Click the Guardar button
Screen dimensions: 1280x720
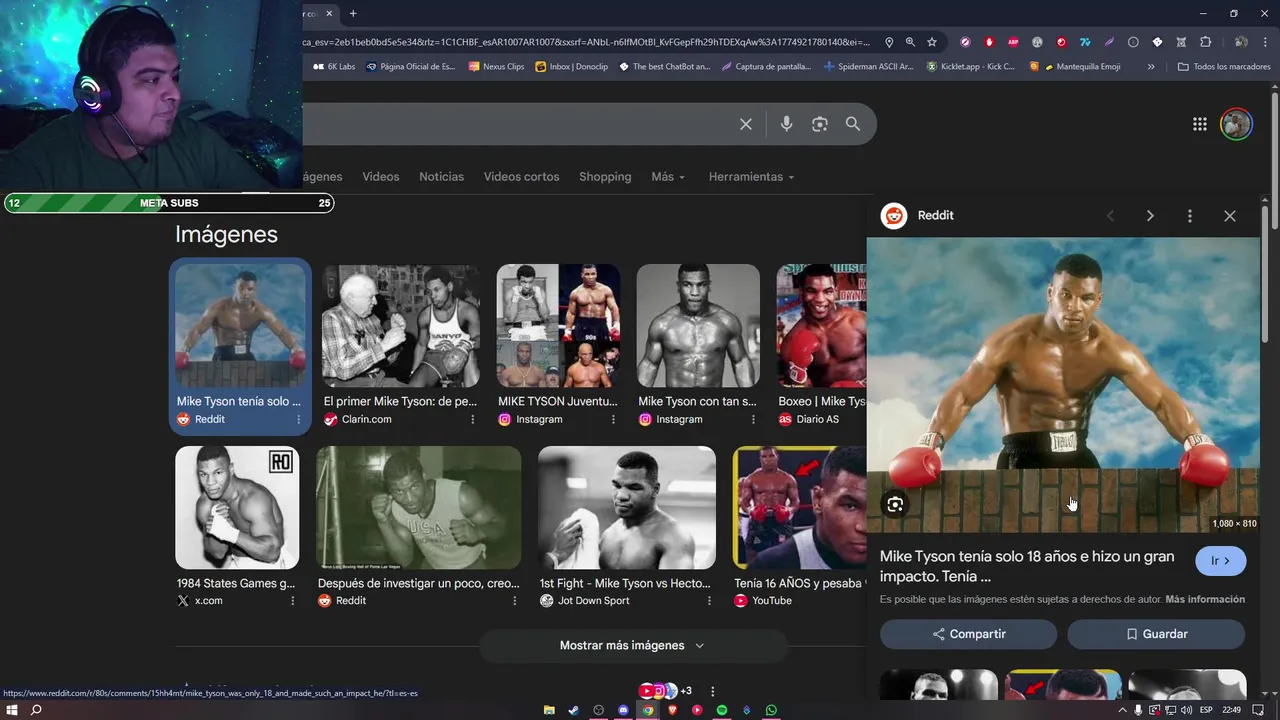pyautogui.click(x=1156, y=634)
